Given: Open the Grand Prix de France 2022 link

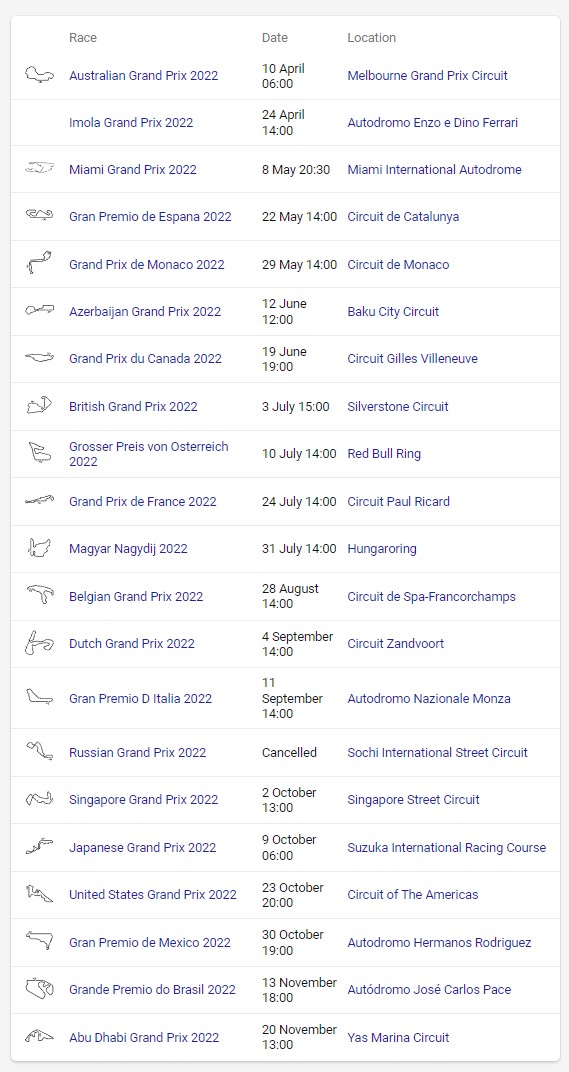Looking at the screenshot, I should click(143, 501).
